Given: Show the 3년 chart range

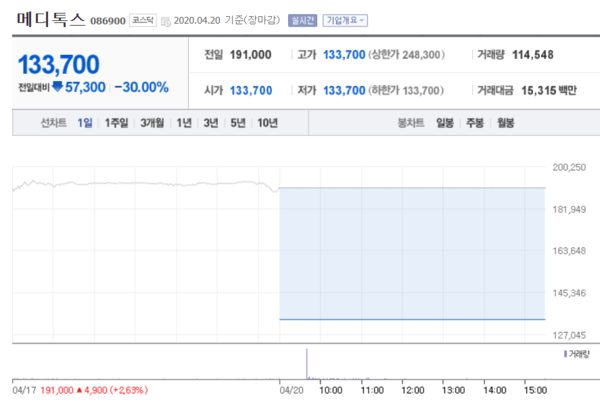Looking at the screenshot, I should (210, 123).
